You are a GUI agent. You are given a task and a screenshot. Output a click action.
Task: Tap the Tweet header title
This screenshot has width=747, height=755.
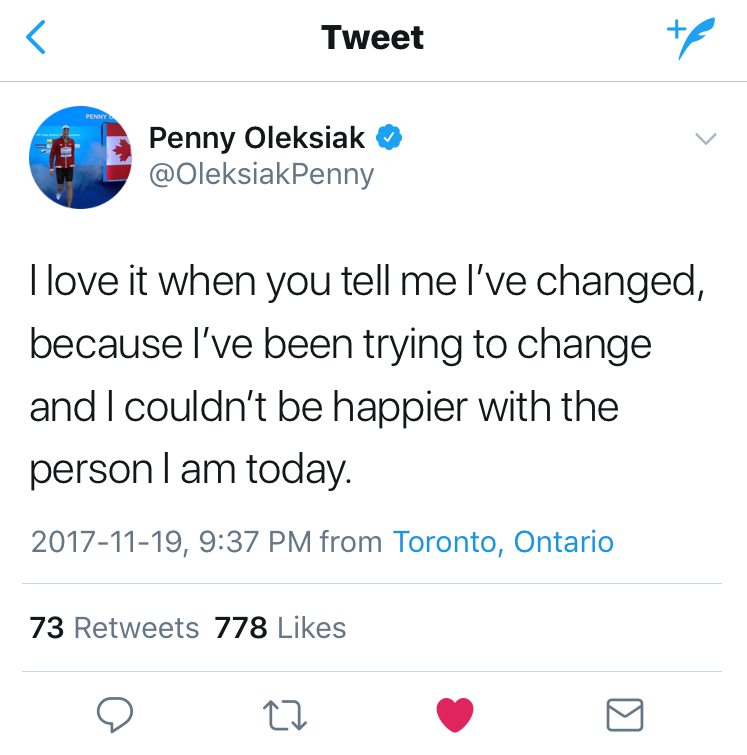point(373,38)
